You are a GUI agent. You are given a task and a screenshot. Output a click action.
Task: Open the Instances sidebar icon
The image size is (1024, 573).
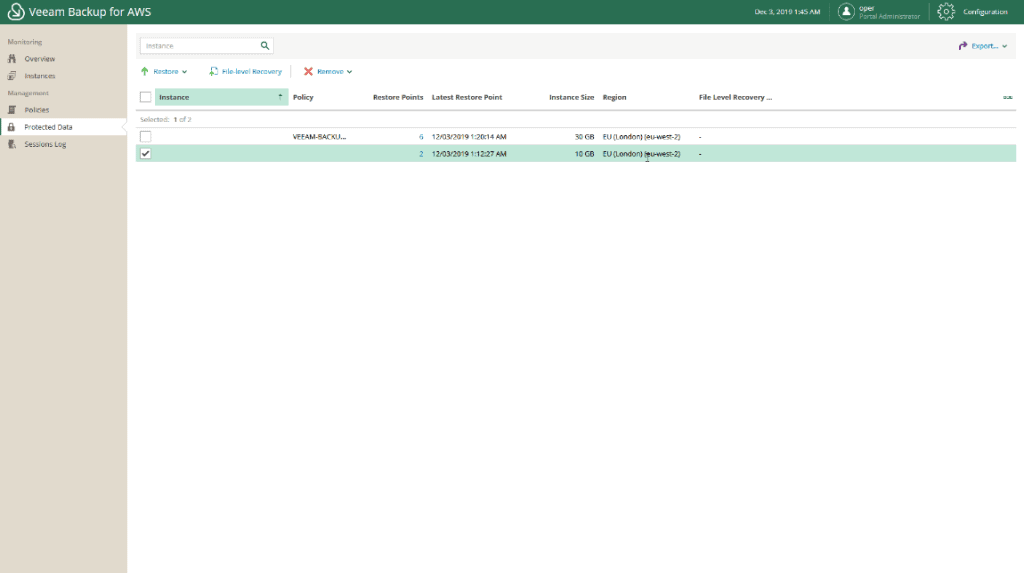tap(12, 76)
